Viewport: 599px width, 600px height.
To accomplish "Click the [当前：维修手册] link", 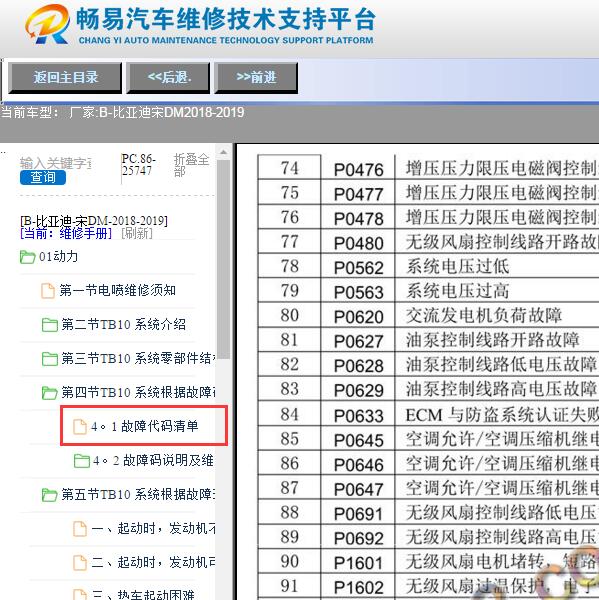I will point(66,233).
